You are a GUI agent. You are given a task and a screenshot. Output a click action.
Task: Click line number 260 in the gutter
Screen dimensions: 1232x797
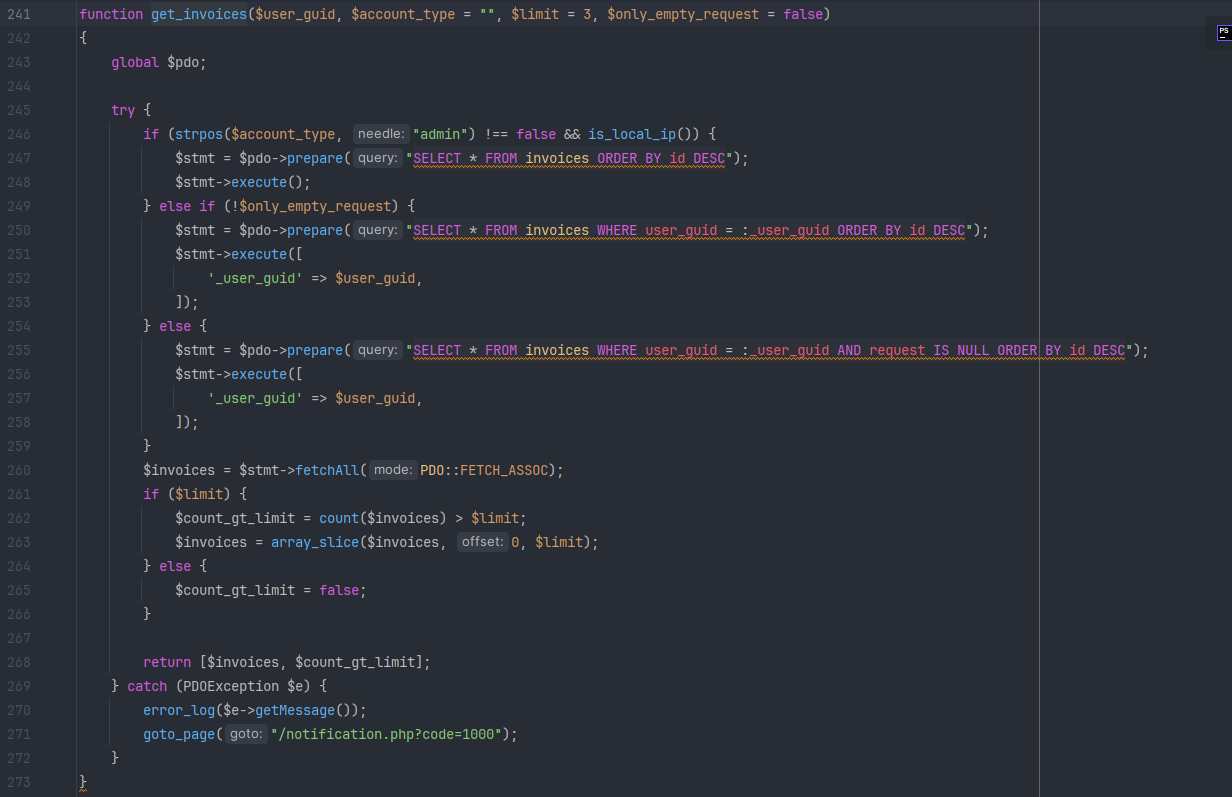[x=18, y=470]
